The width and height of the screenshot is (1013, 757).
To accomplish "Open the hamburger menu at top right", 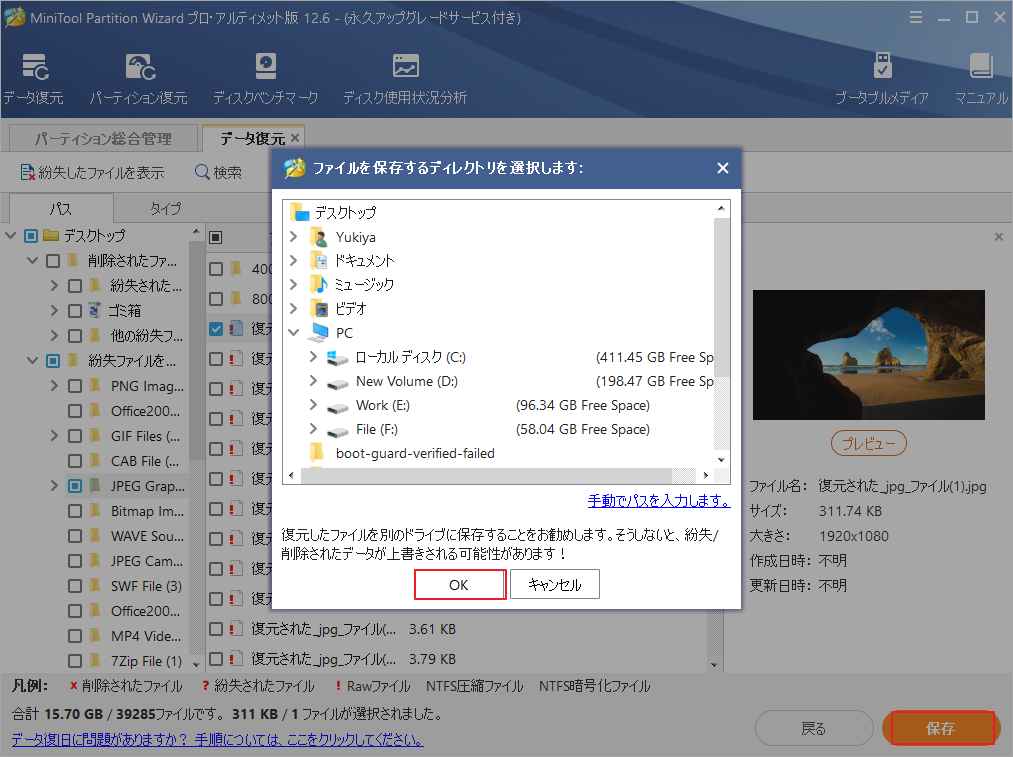I will coord(916,17).
